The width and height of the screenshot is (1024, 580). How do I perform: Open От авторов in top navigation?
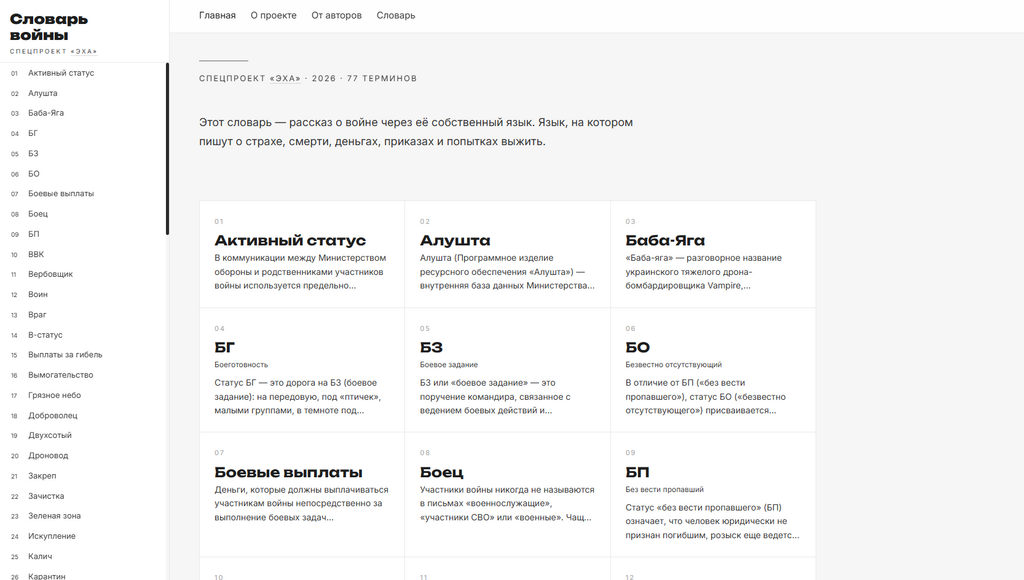[336, 15]
